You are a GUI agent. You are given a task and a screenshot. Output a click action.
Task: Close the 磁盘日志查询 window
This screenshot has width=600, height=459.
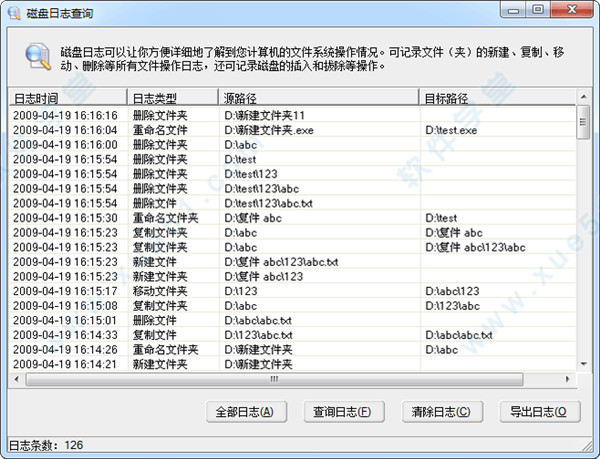572,10
